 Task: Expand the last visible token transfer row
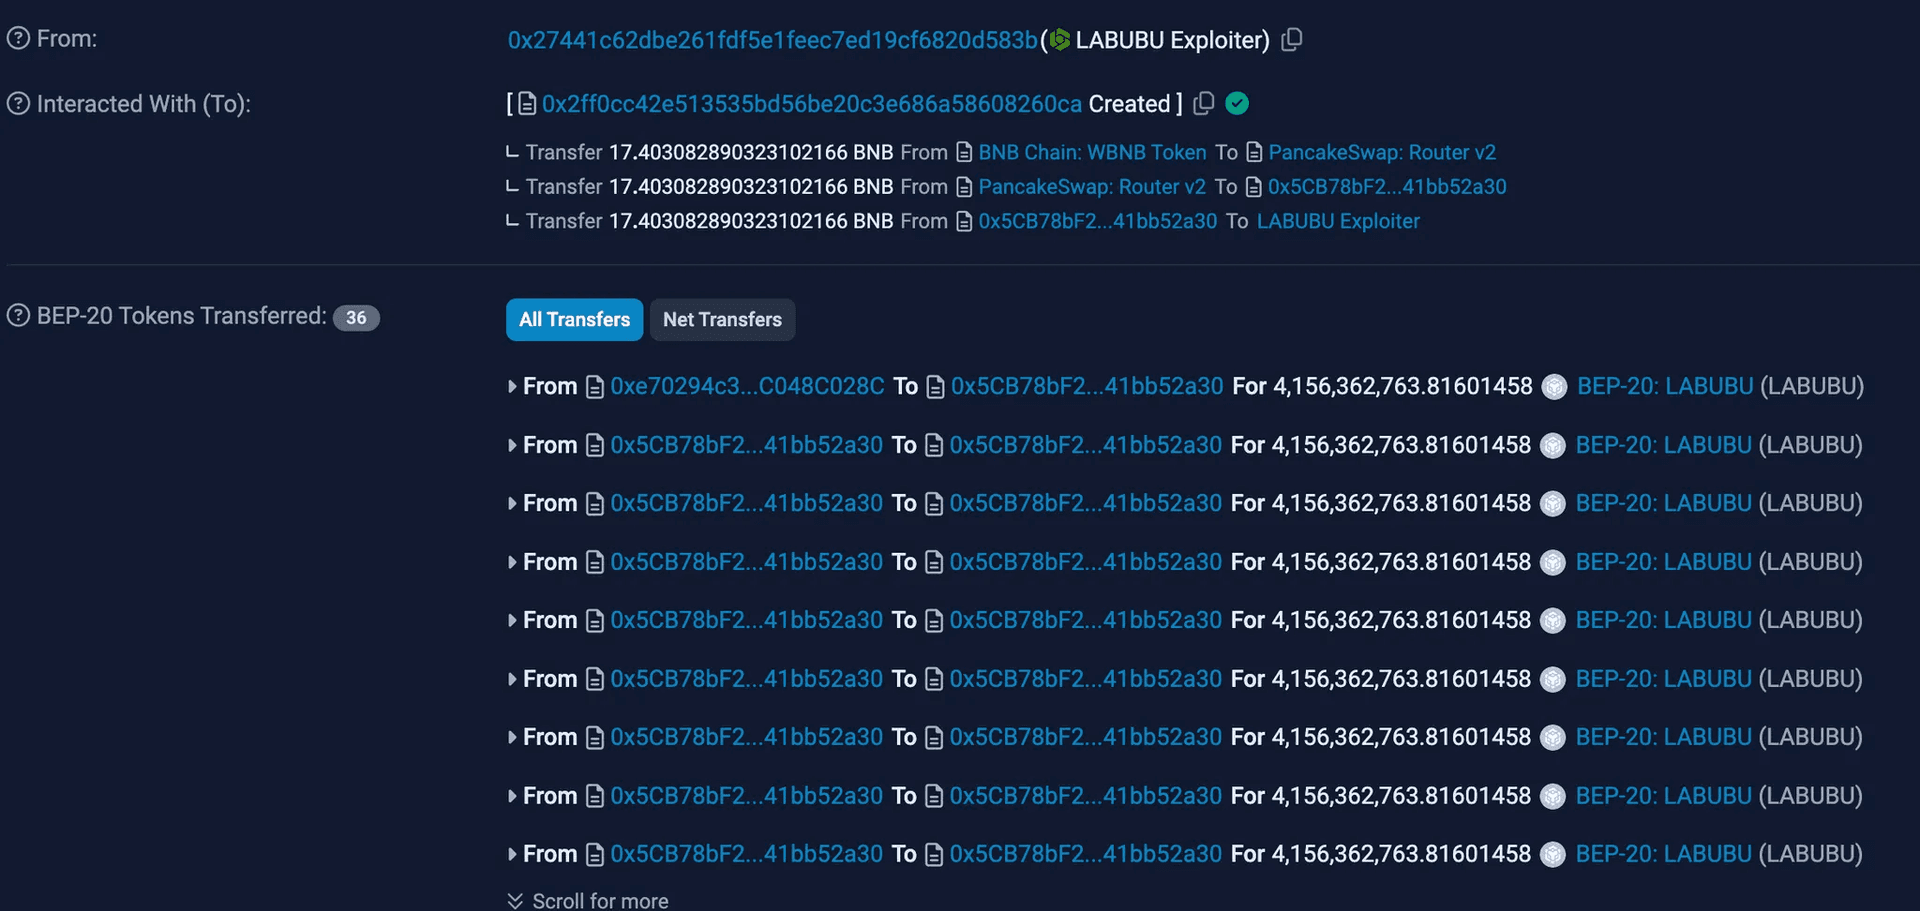coord(512,854)
